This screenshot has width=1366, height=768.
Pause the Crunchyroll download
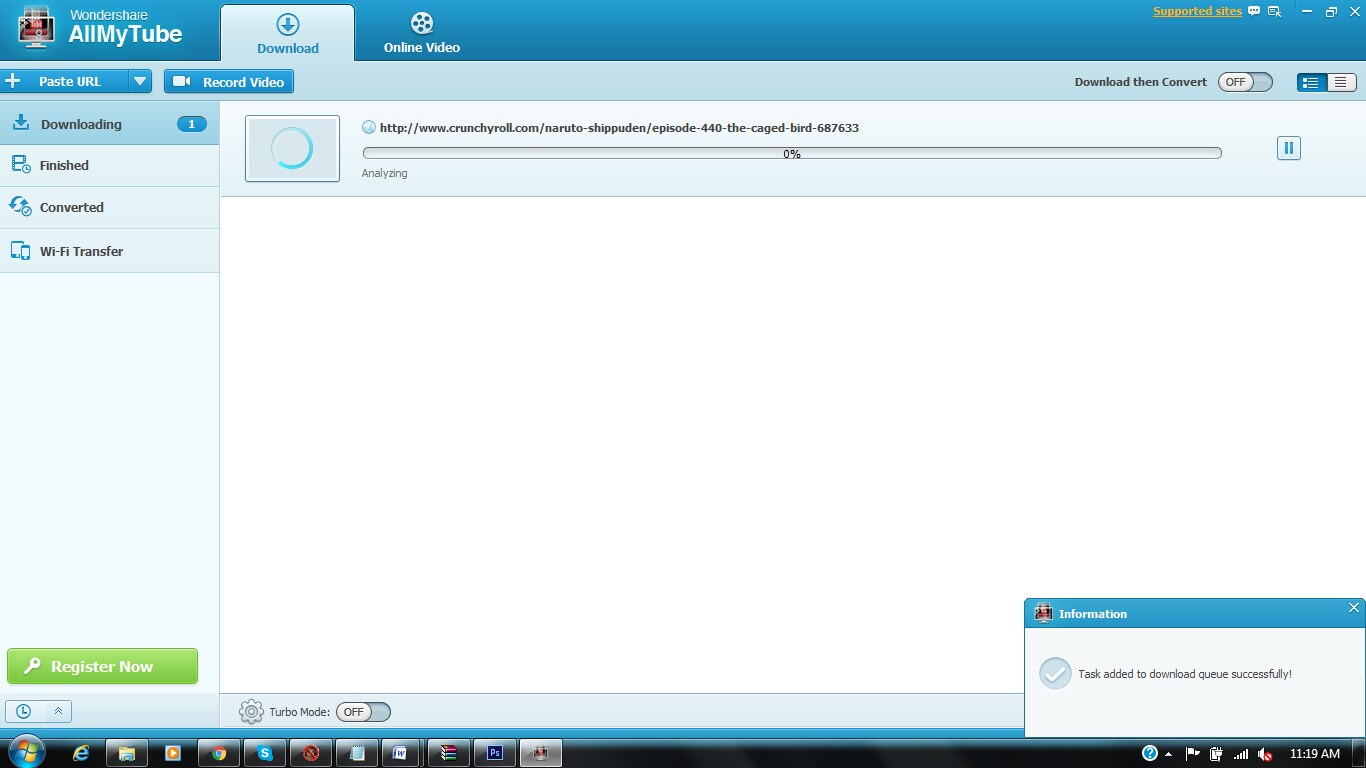(1289, 148)
